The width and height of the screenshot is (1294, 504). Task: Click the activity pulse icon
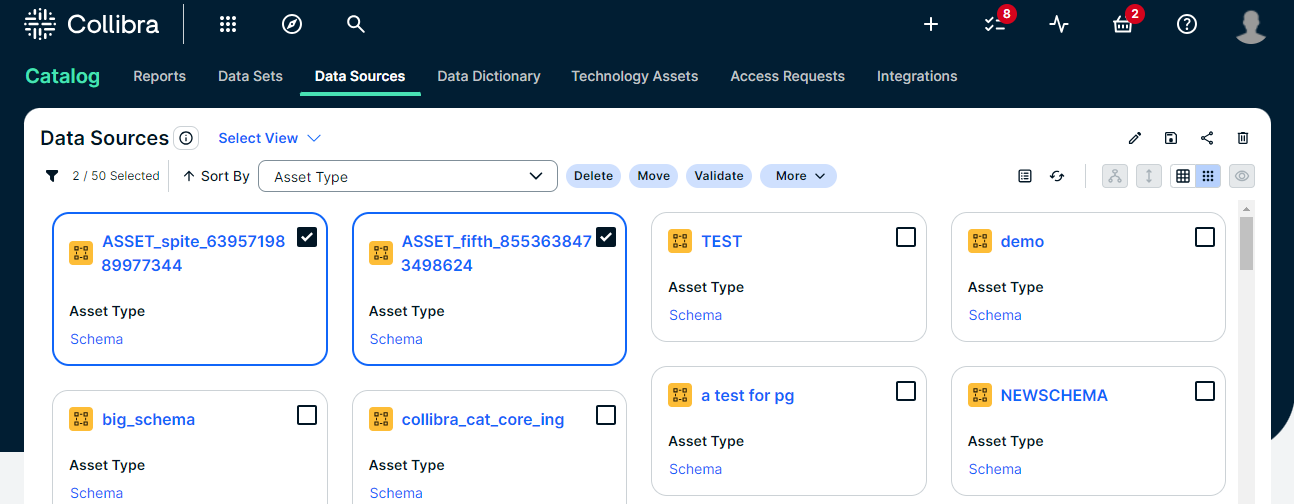tap(1059, 25)
